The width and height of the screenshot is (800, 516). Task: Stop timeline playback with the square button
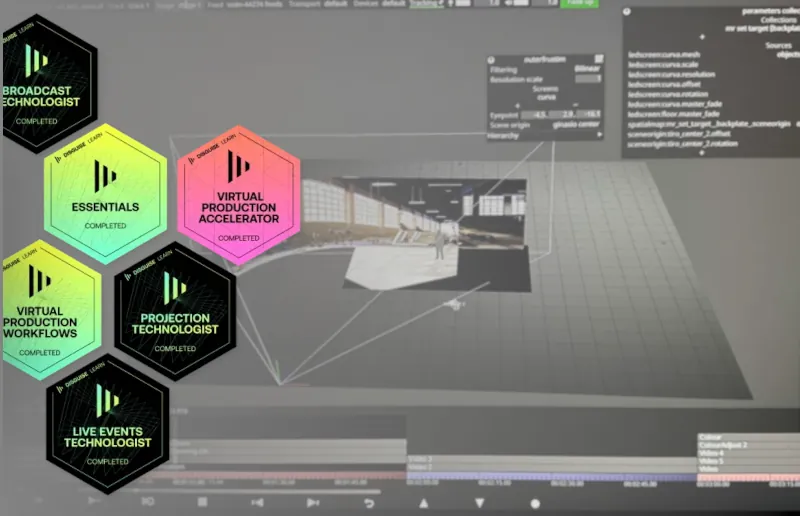pyautogui.click(x=203, y=502)
